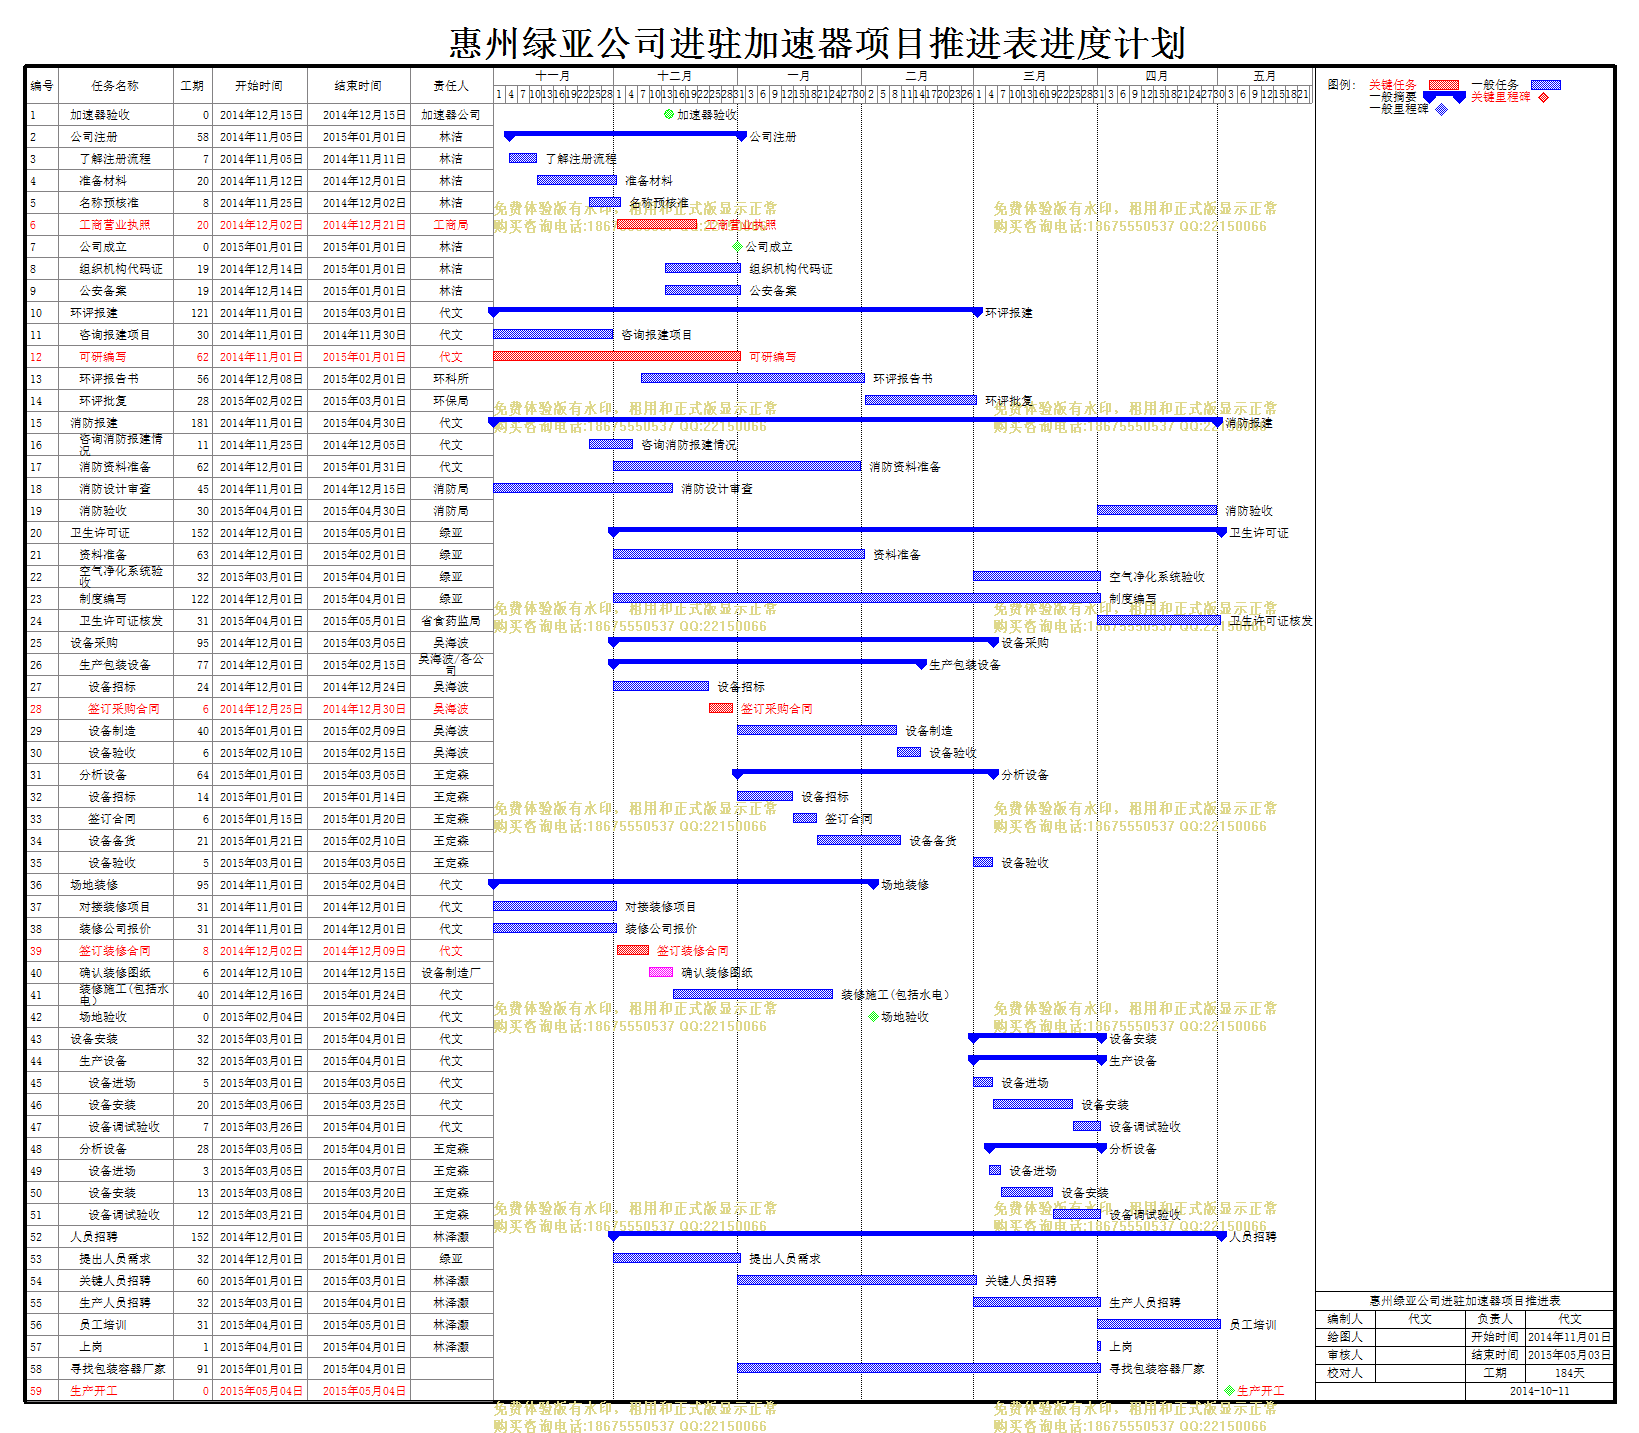The image size is (1639, 1433).
Task: Select the 184天 duration value in info table
Action: pos(1570,1373)
